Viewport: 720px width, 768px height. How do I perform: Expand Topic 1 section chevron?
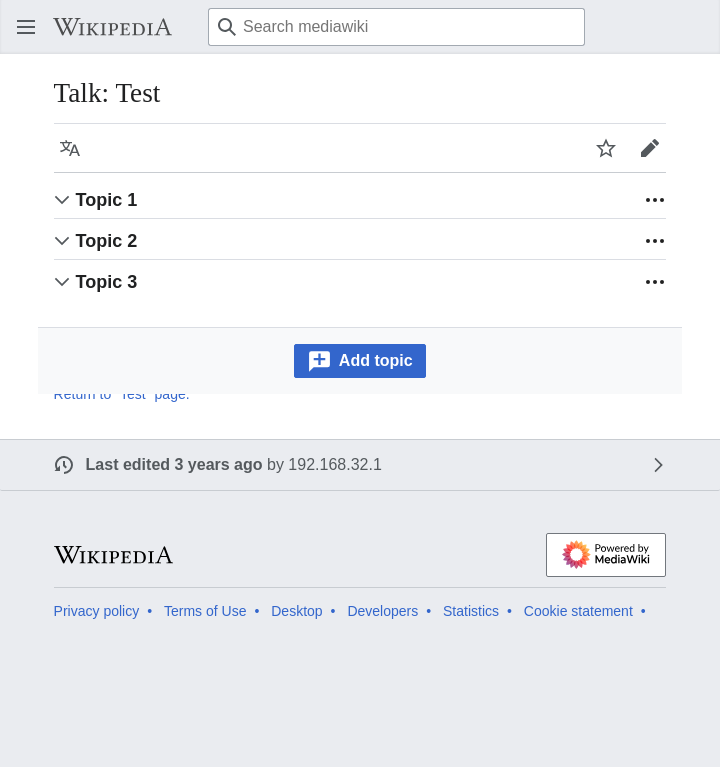pos(62,200)
